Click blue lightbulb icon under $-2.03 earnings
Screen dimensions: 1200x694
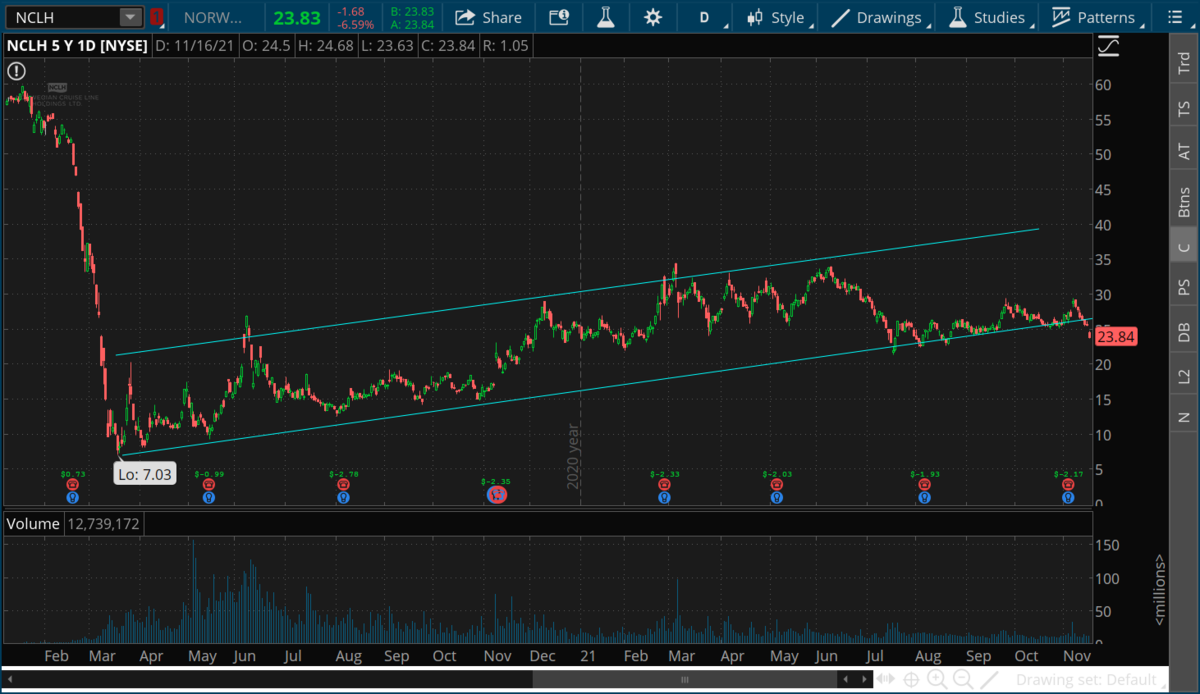(777, 497)
